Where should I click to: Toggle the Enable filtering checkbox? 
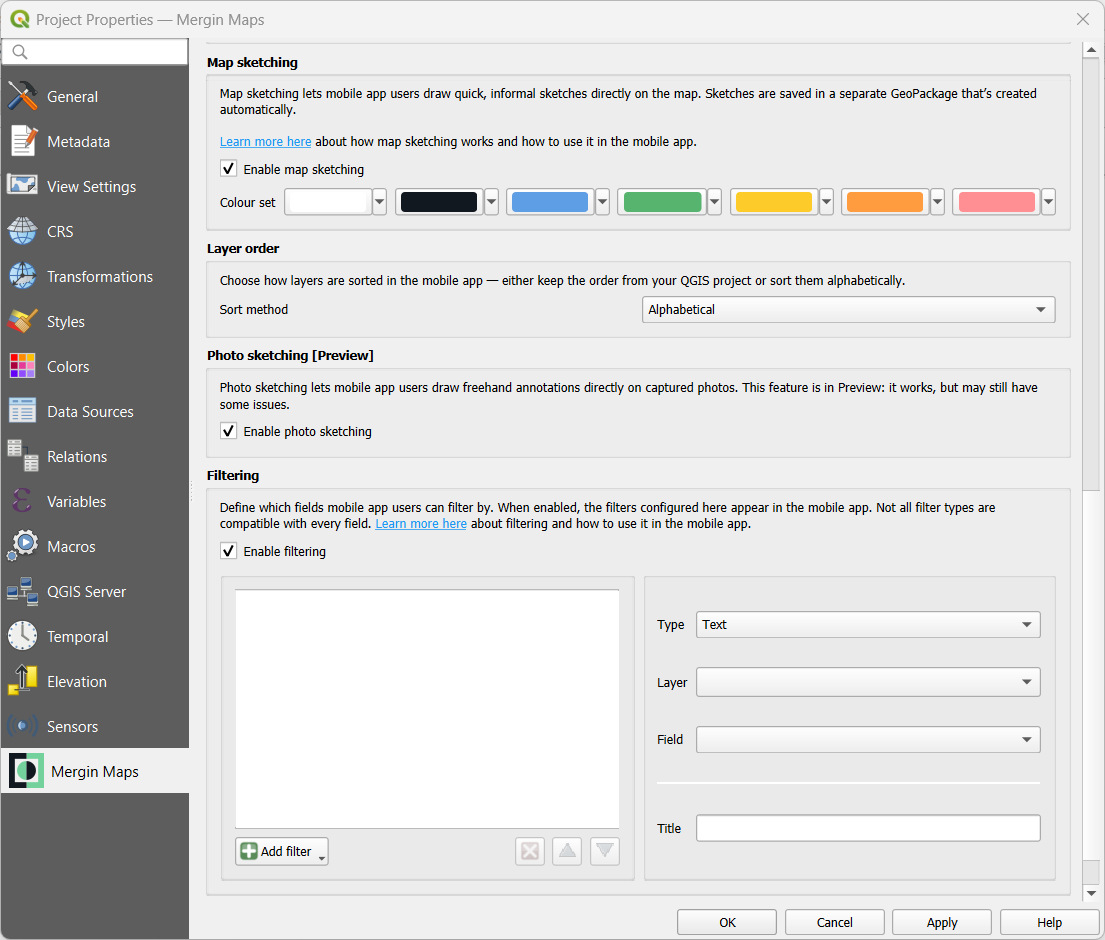tap(229, 551)
